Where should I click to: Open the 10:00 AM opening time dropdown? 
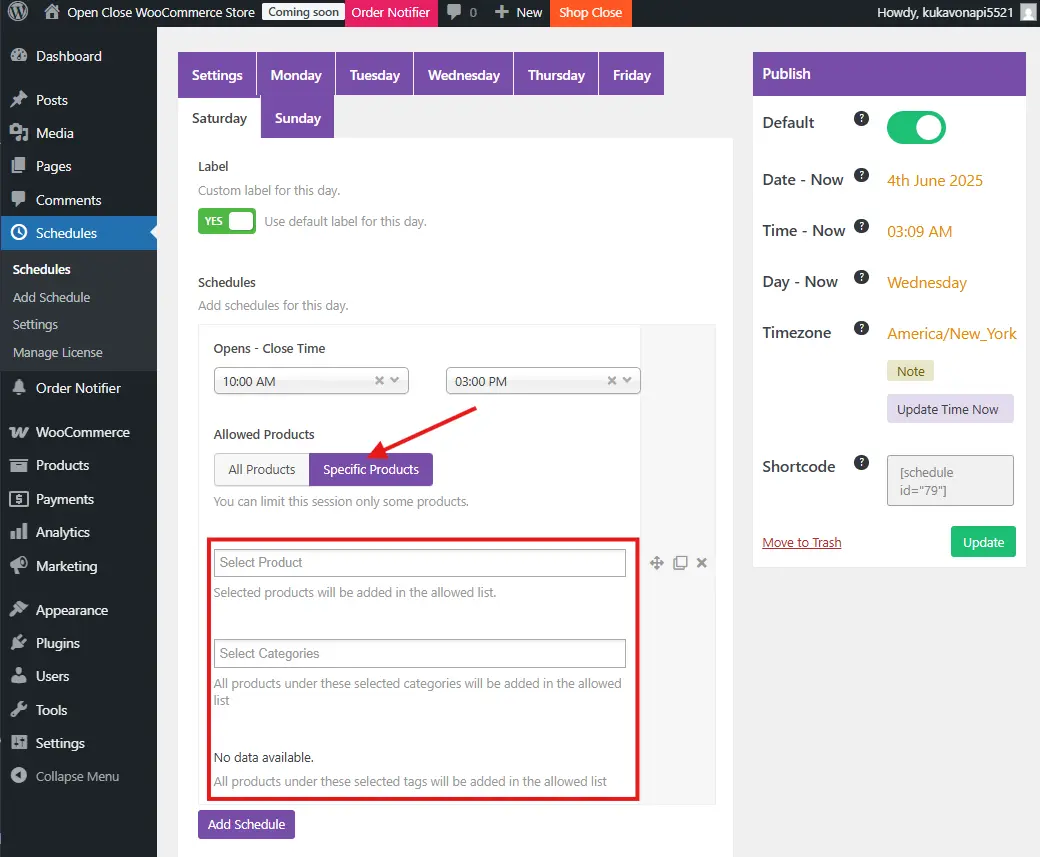tap(311, 381)
